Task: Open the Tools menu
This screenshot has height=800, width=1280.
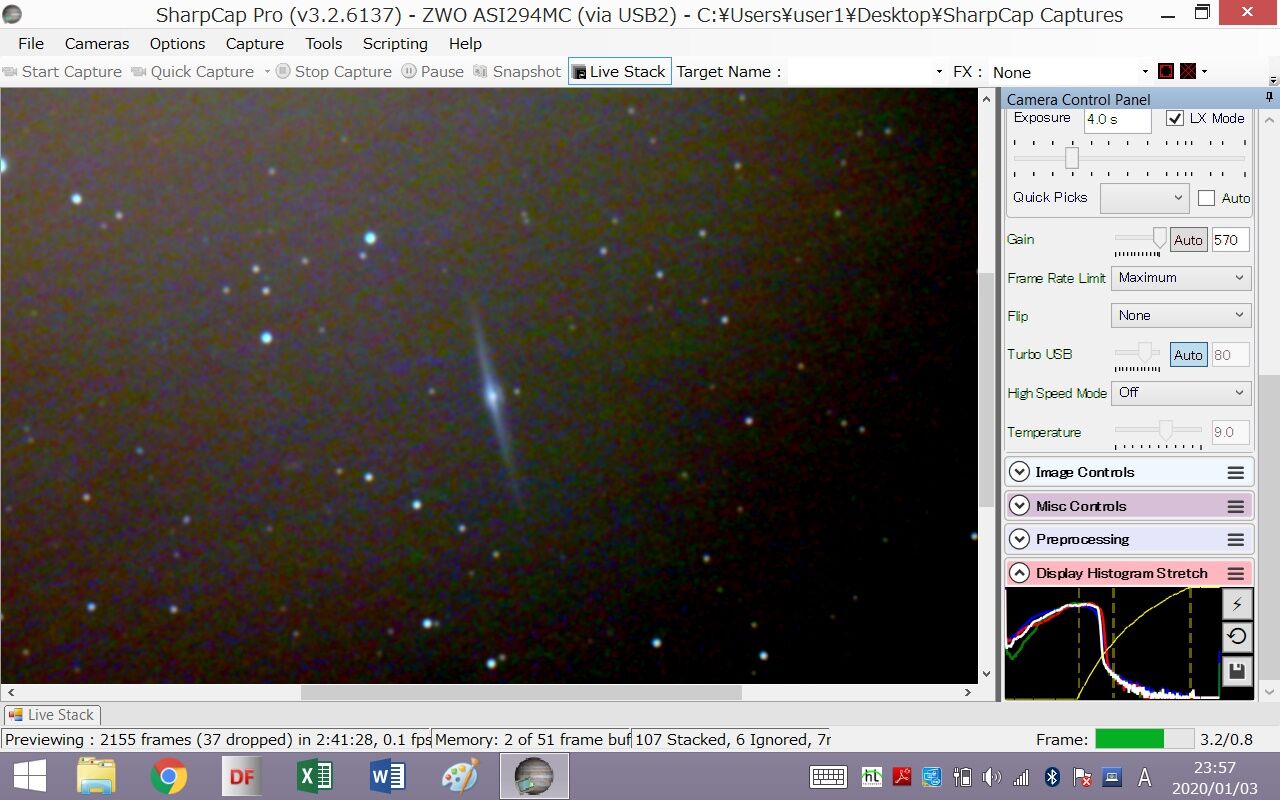Action: [323, 44]
